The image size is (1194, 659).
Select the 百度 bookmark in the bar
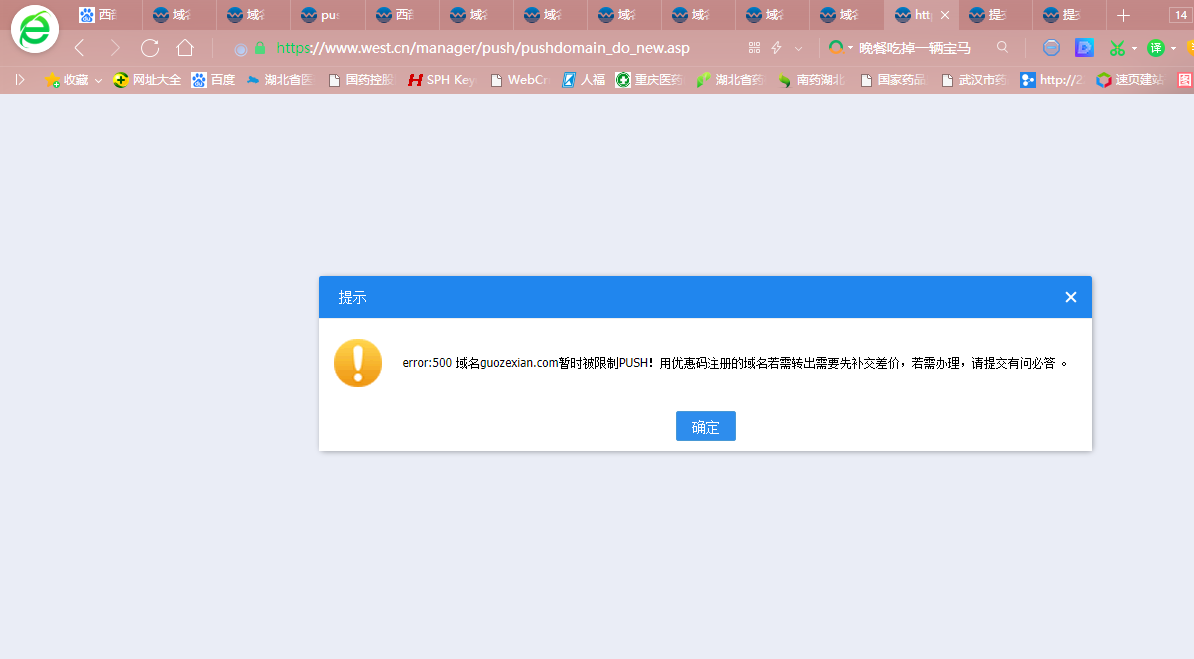[214, 80]
